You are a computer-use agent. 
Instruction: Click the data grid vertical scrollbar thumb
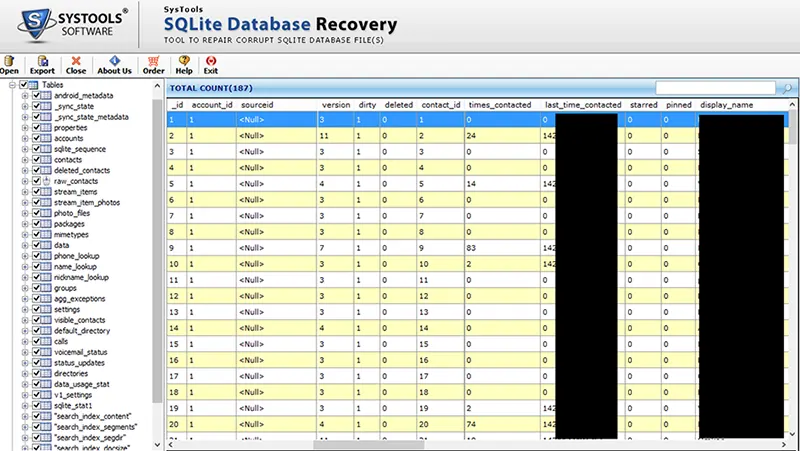(792, 128)
